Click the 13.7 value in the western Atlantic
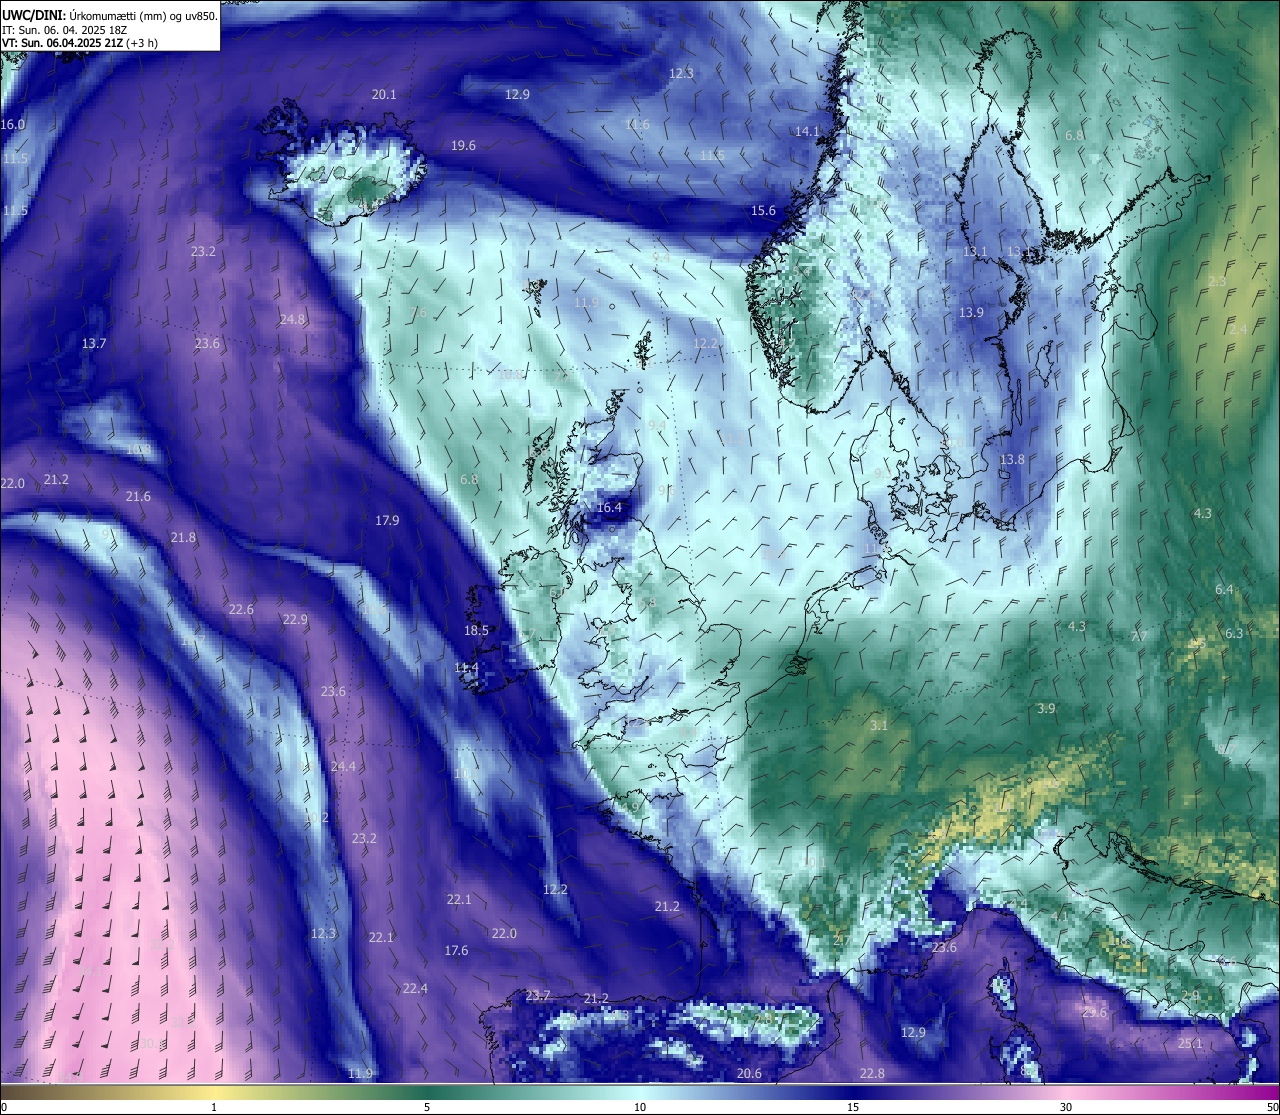Image resolution: width=1280 pixels, height=1115 pixels. pos(93,344)
